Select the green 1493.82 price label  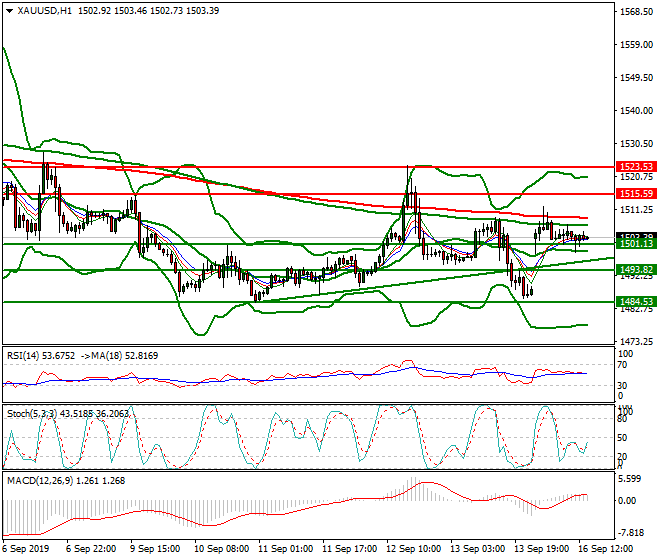click(x=636, y=270)
